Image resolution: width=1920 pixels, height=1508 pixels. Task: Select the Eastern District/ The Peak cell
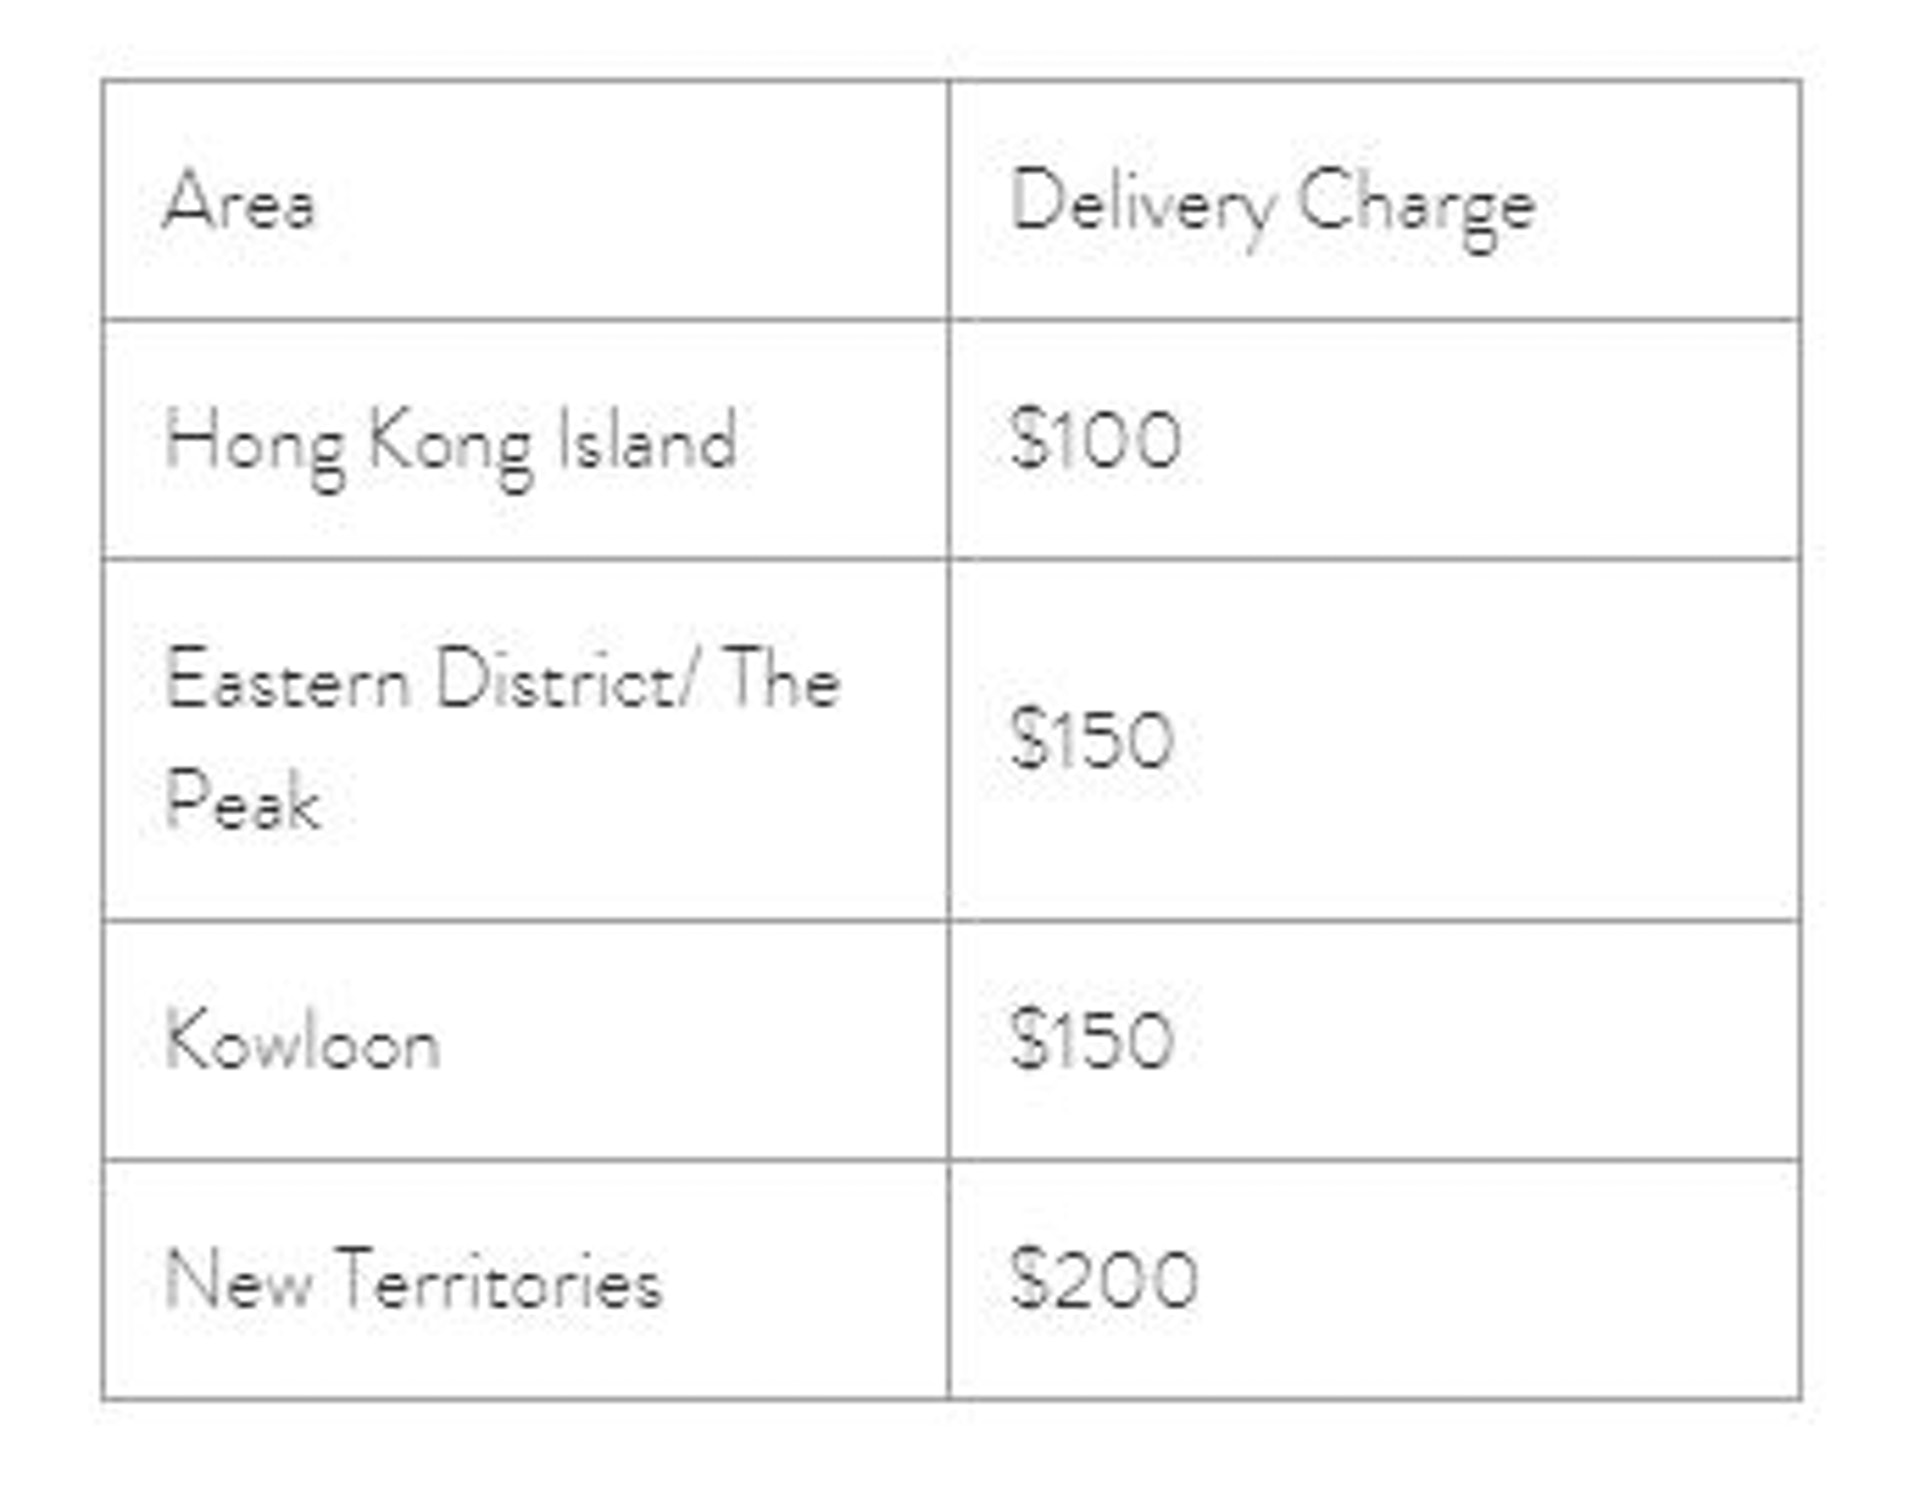(x=500, y=738)
